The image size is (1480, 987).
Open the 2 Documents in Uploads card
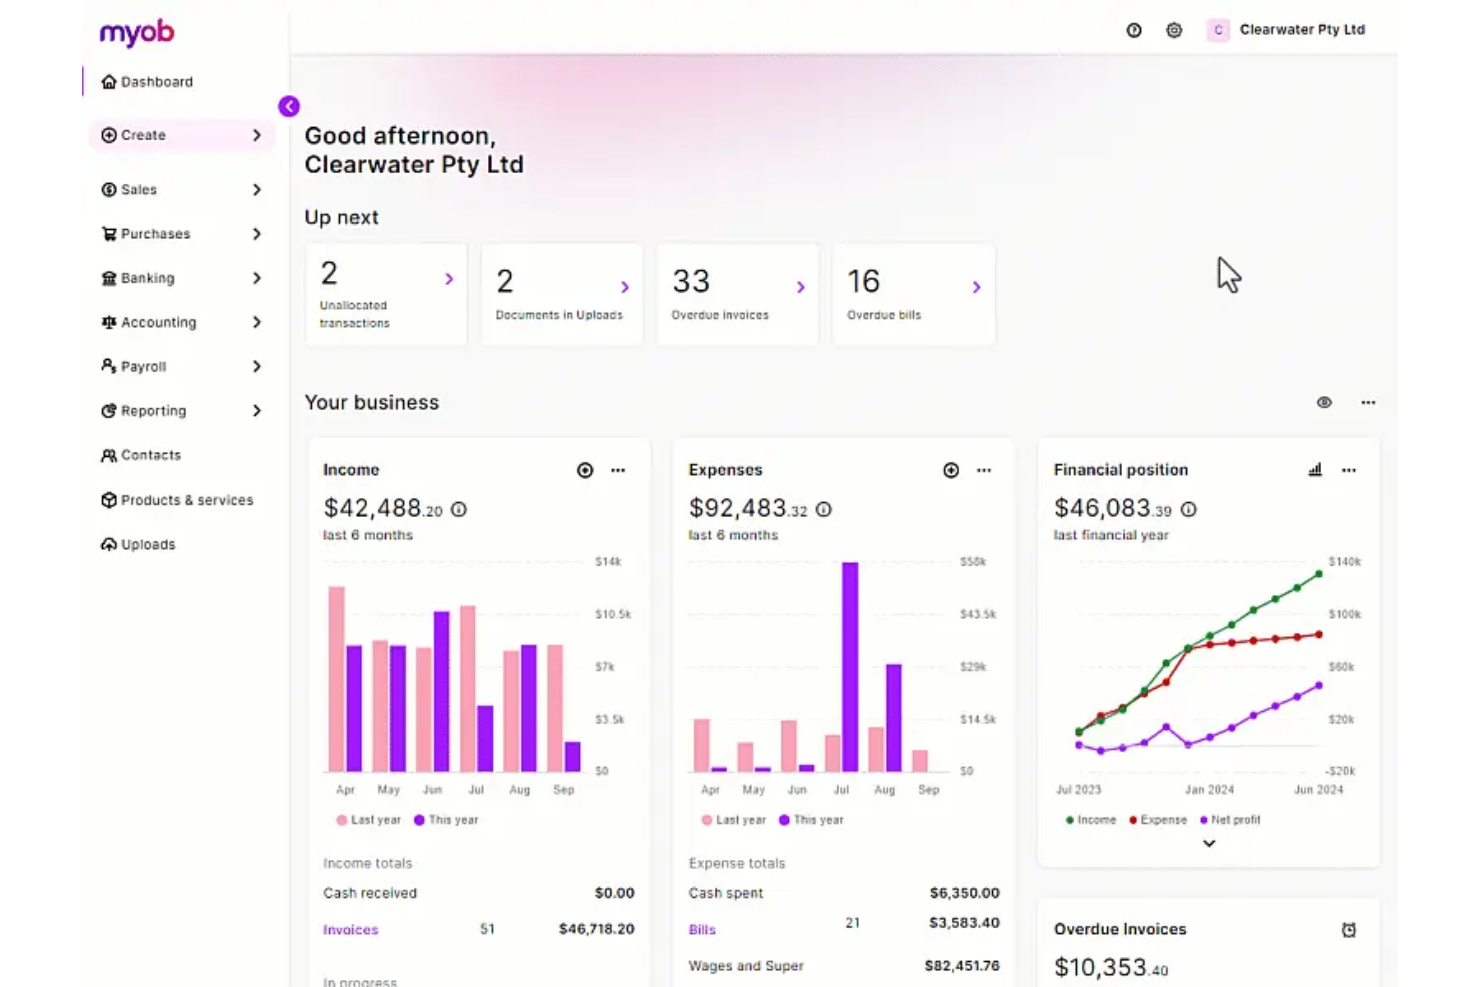562,295
